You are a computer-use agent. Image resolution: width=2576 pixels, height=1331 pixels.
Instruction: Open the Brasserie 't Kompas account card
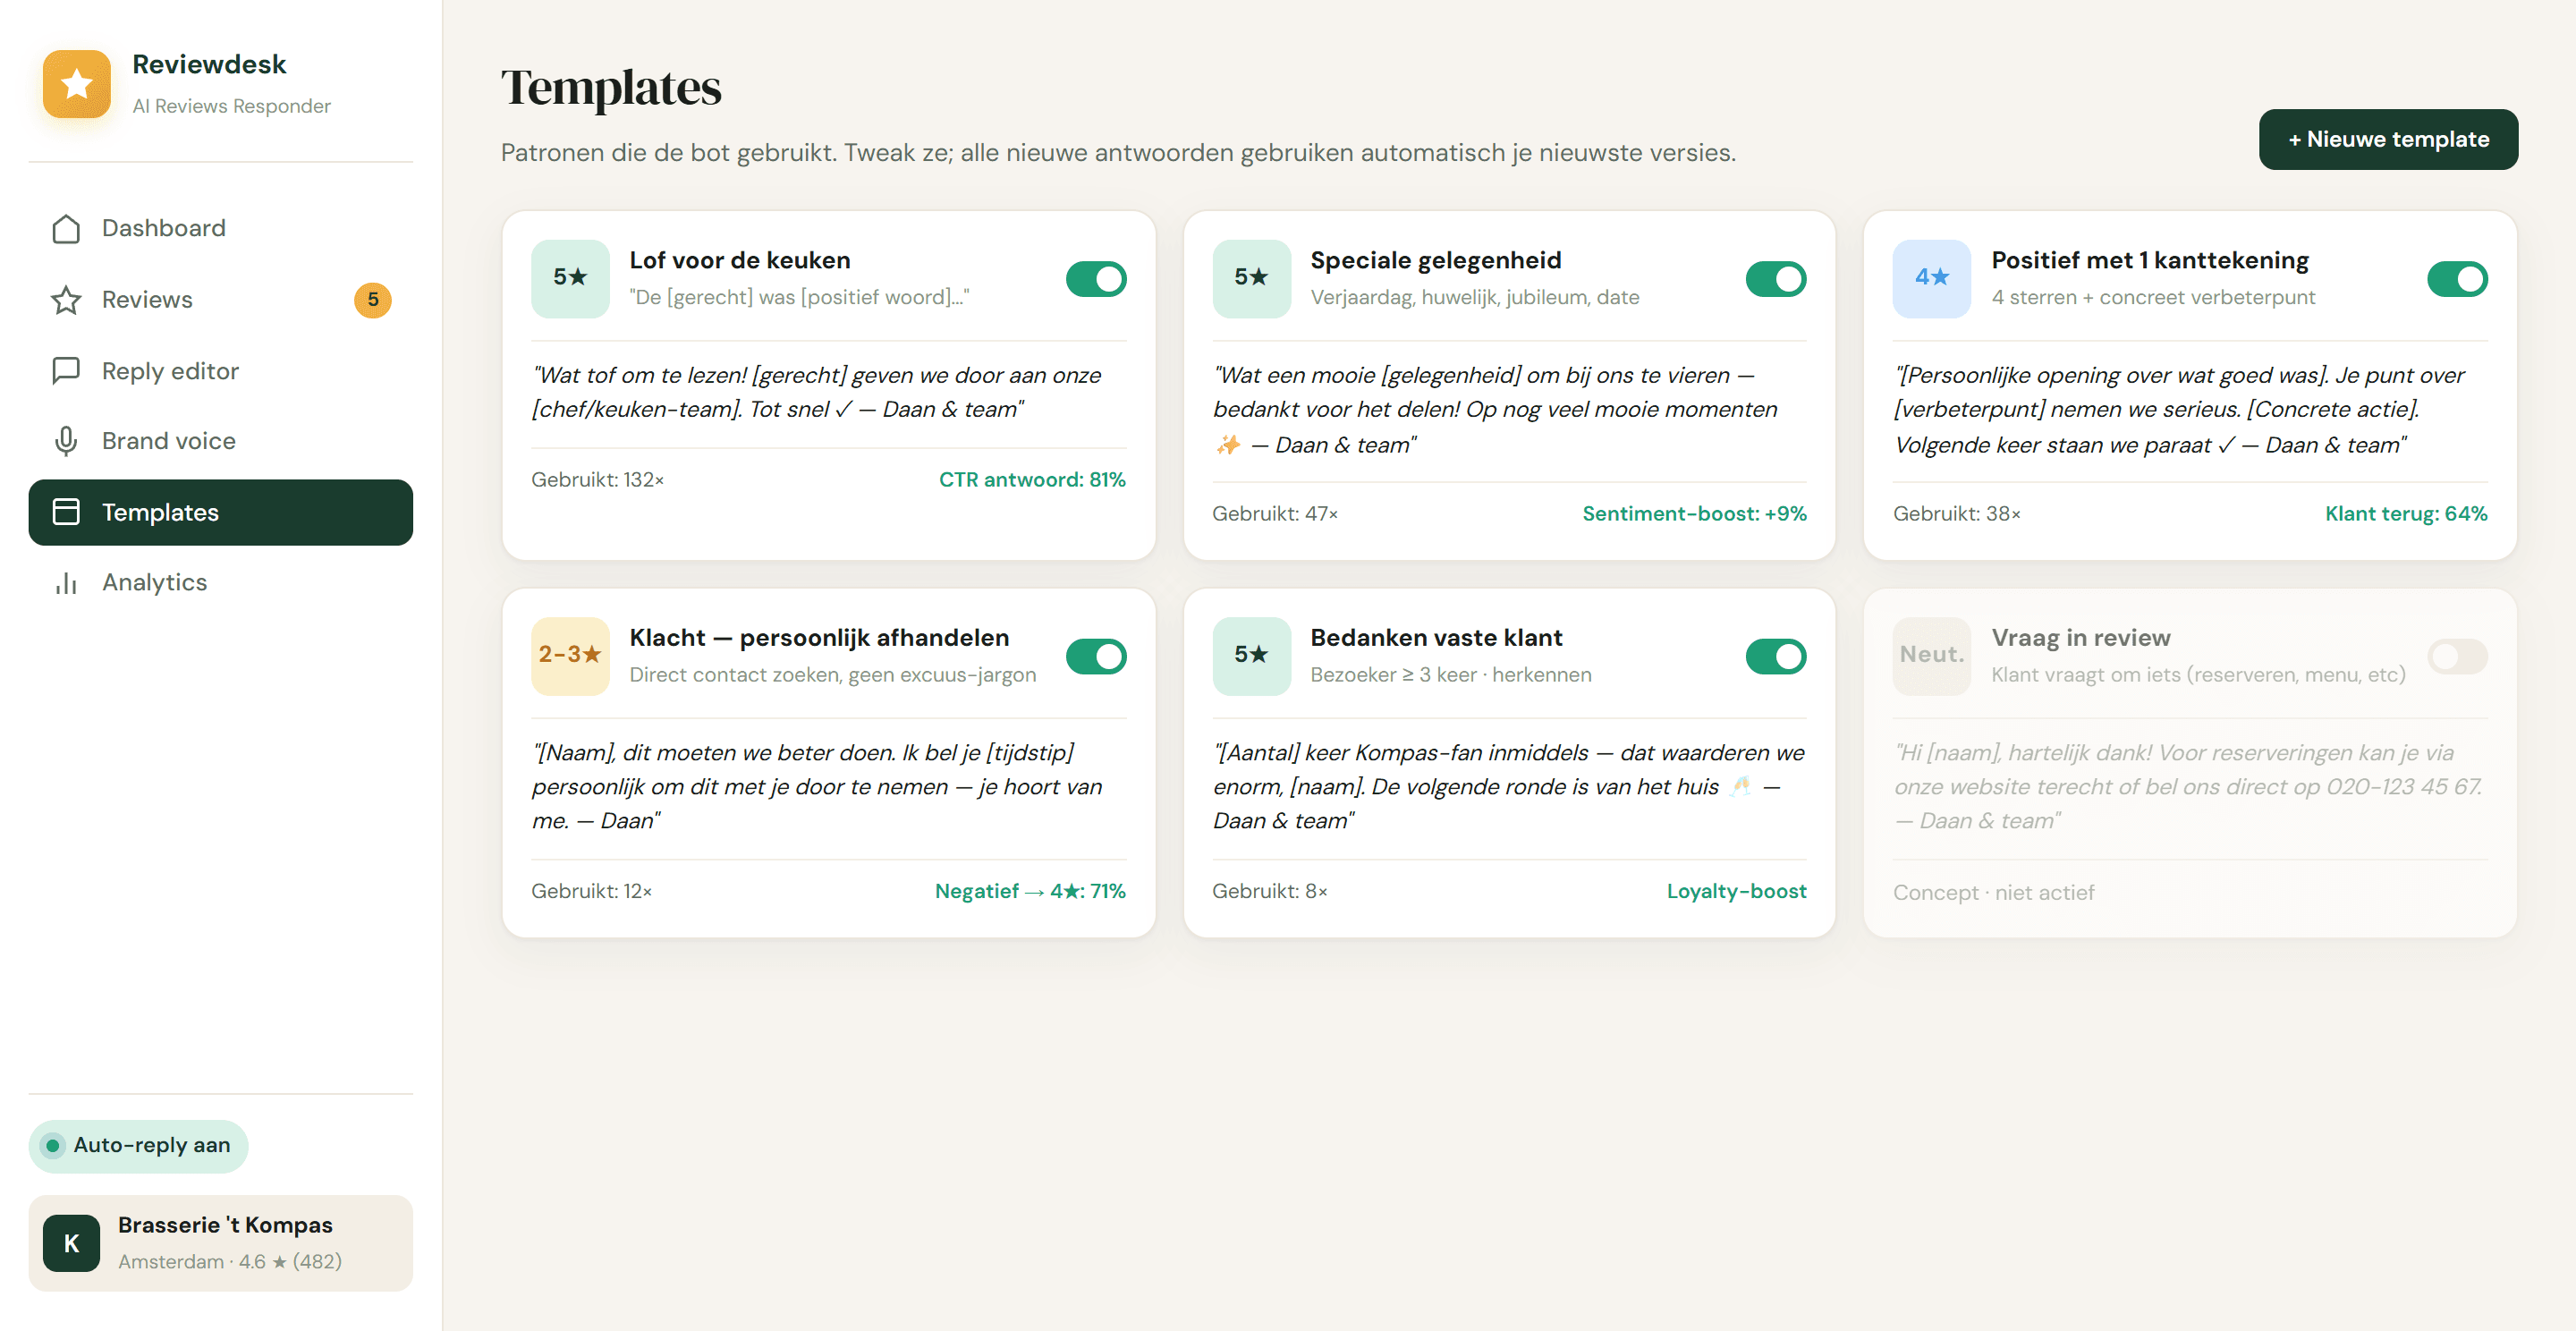[220, 1243]
